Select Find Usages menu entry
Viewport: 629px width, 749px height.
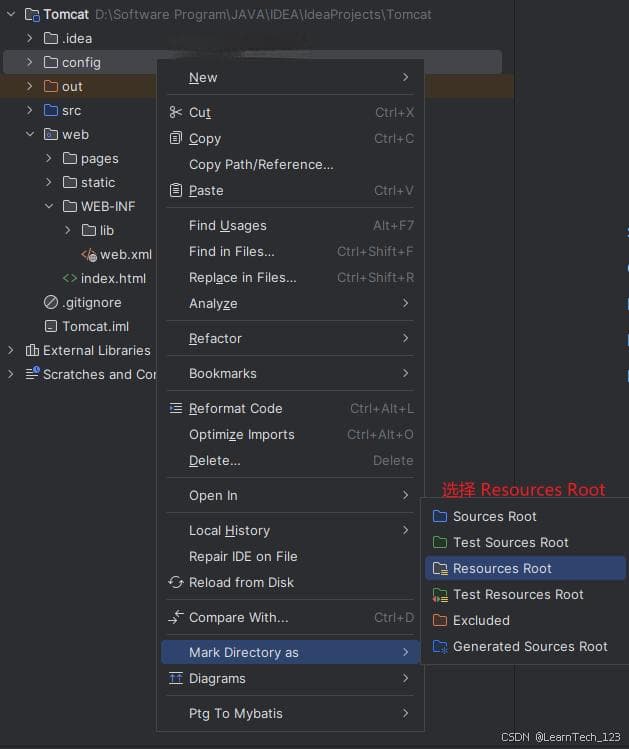(290, 225)
